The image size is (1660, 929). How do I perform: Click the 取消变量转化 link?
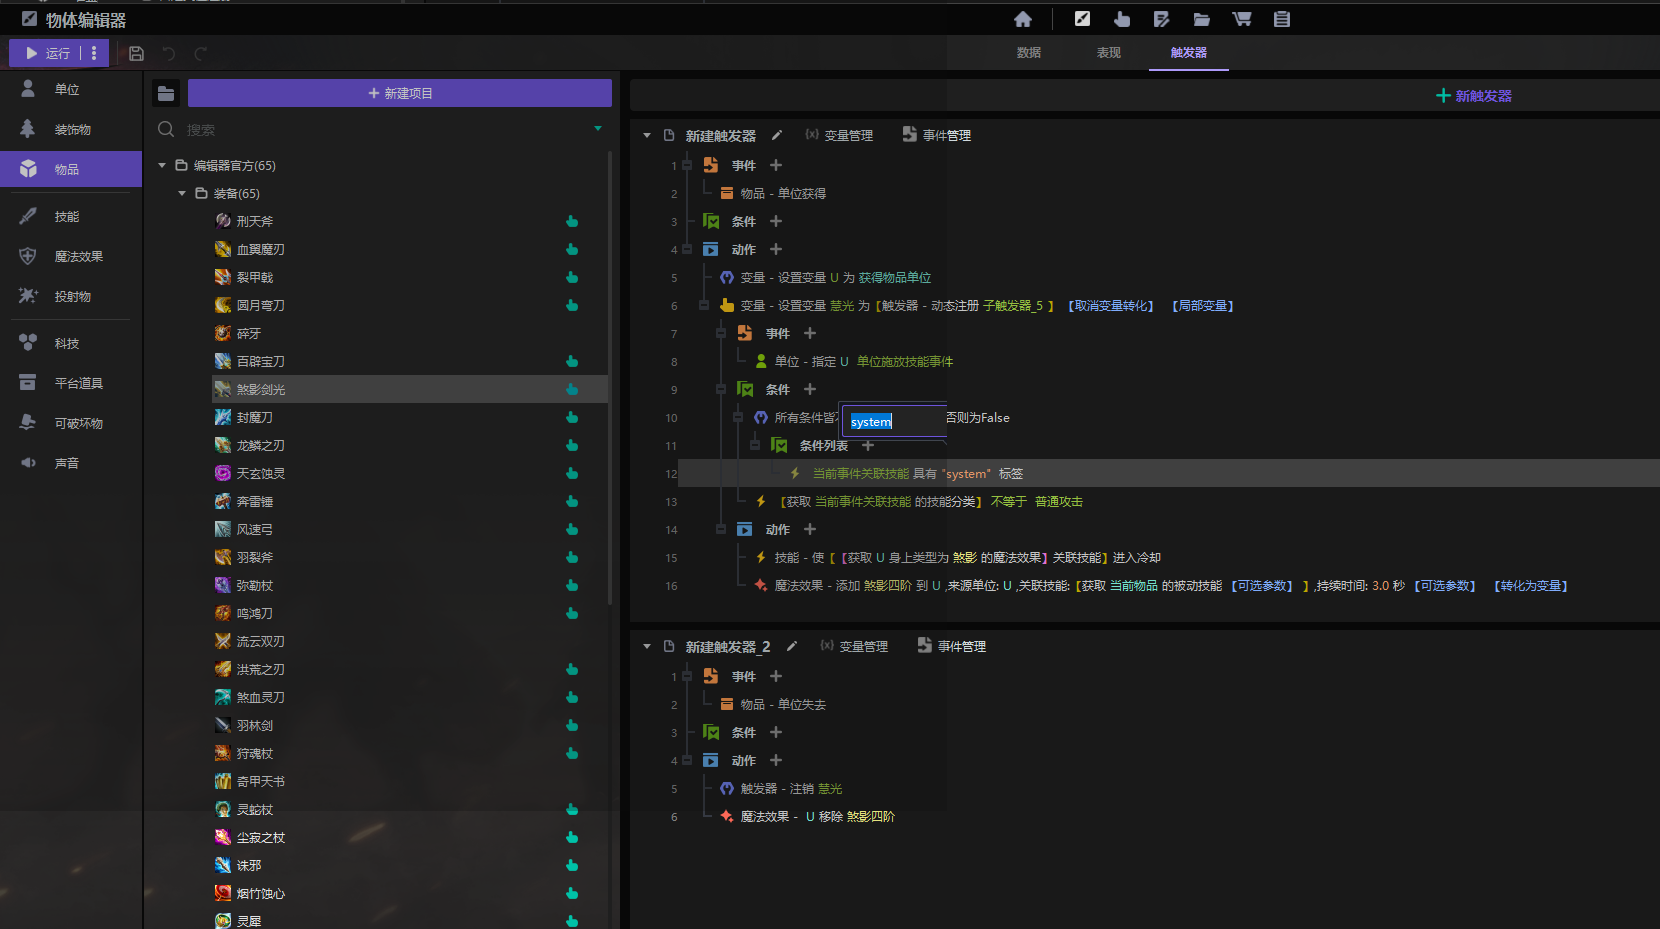point(1111,305)
